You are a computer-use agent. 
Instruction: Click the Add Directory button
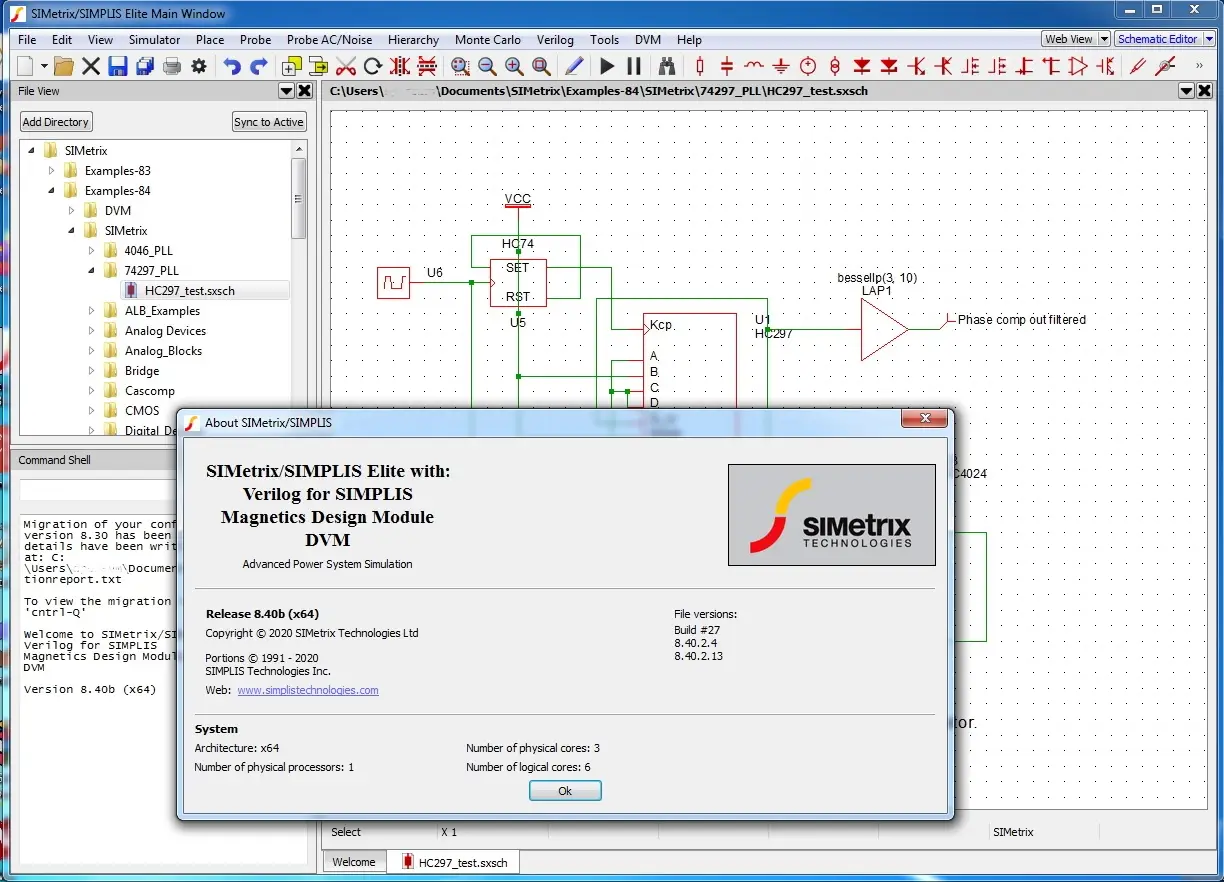point(56,122)
